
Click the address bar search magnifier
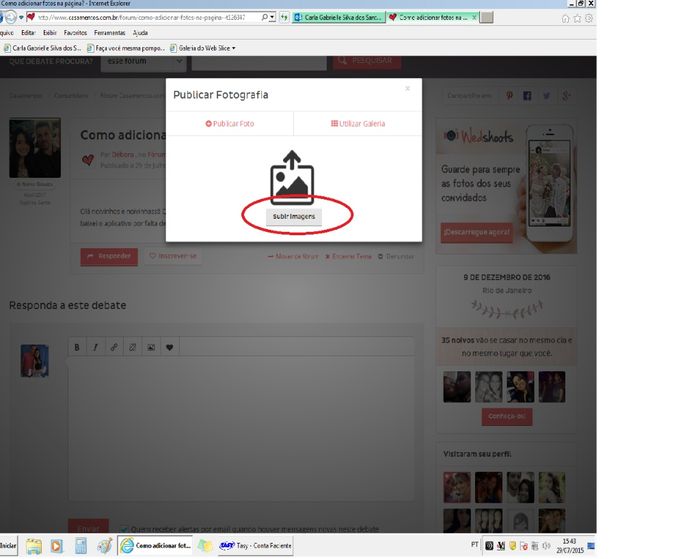(x=264, y=17)
